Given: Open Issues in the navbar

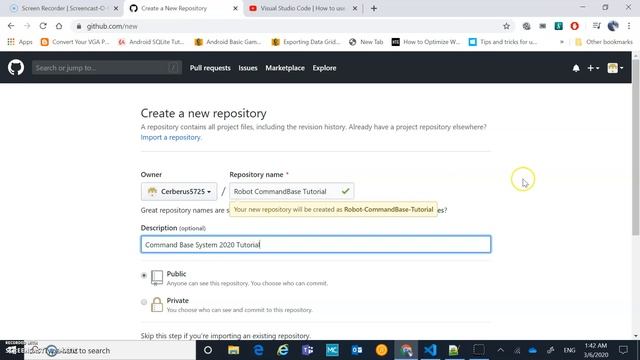Looking at the screenshot, I should [x=248, y=68].
